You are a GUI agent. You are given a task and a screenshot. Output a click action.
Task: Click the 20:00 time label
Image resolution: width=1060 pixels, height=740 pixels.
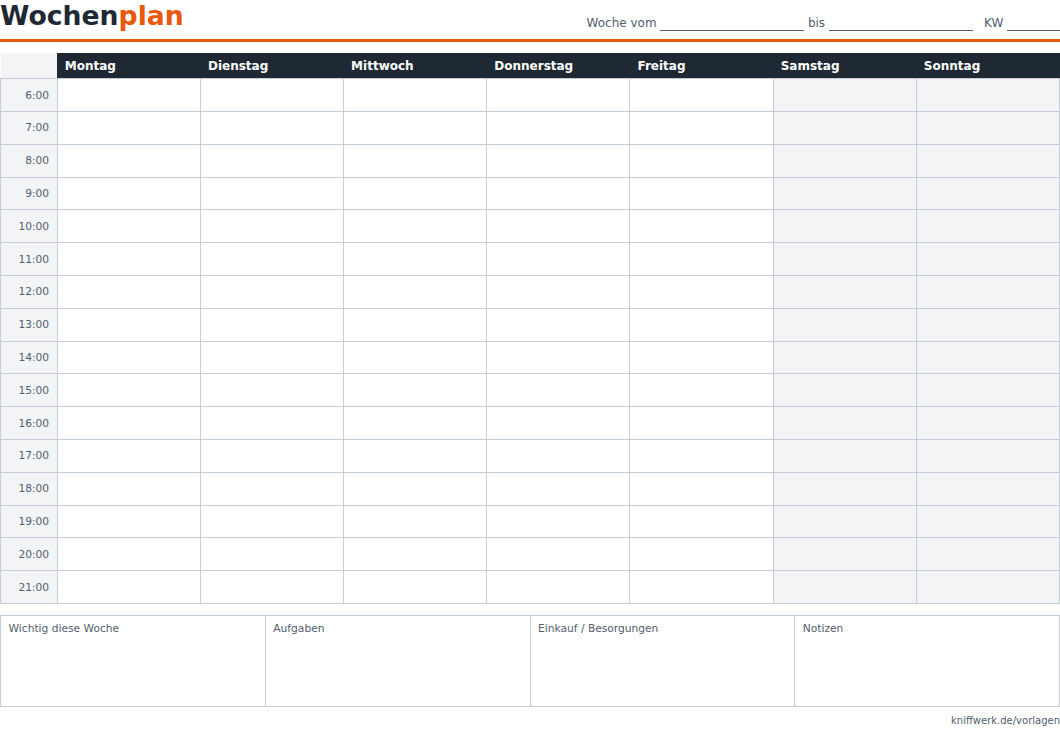click(34, 554)
